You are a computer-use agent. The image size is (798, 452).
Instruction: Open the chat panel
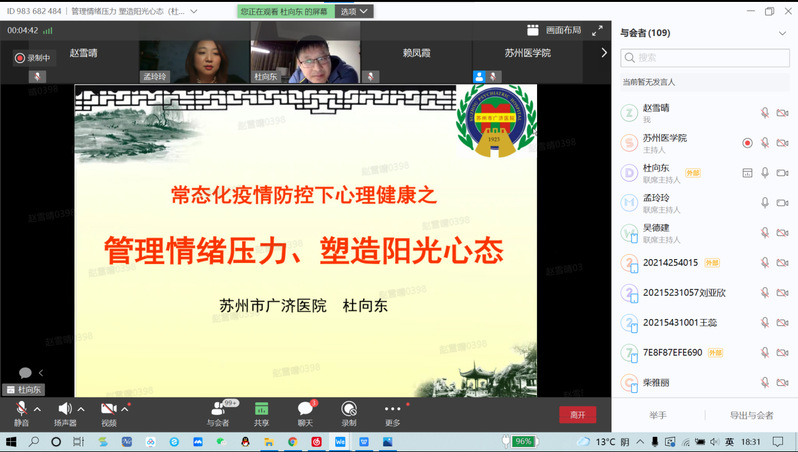pos(305,411)
